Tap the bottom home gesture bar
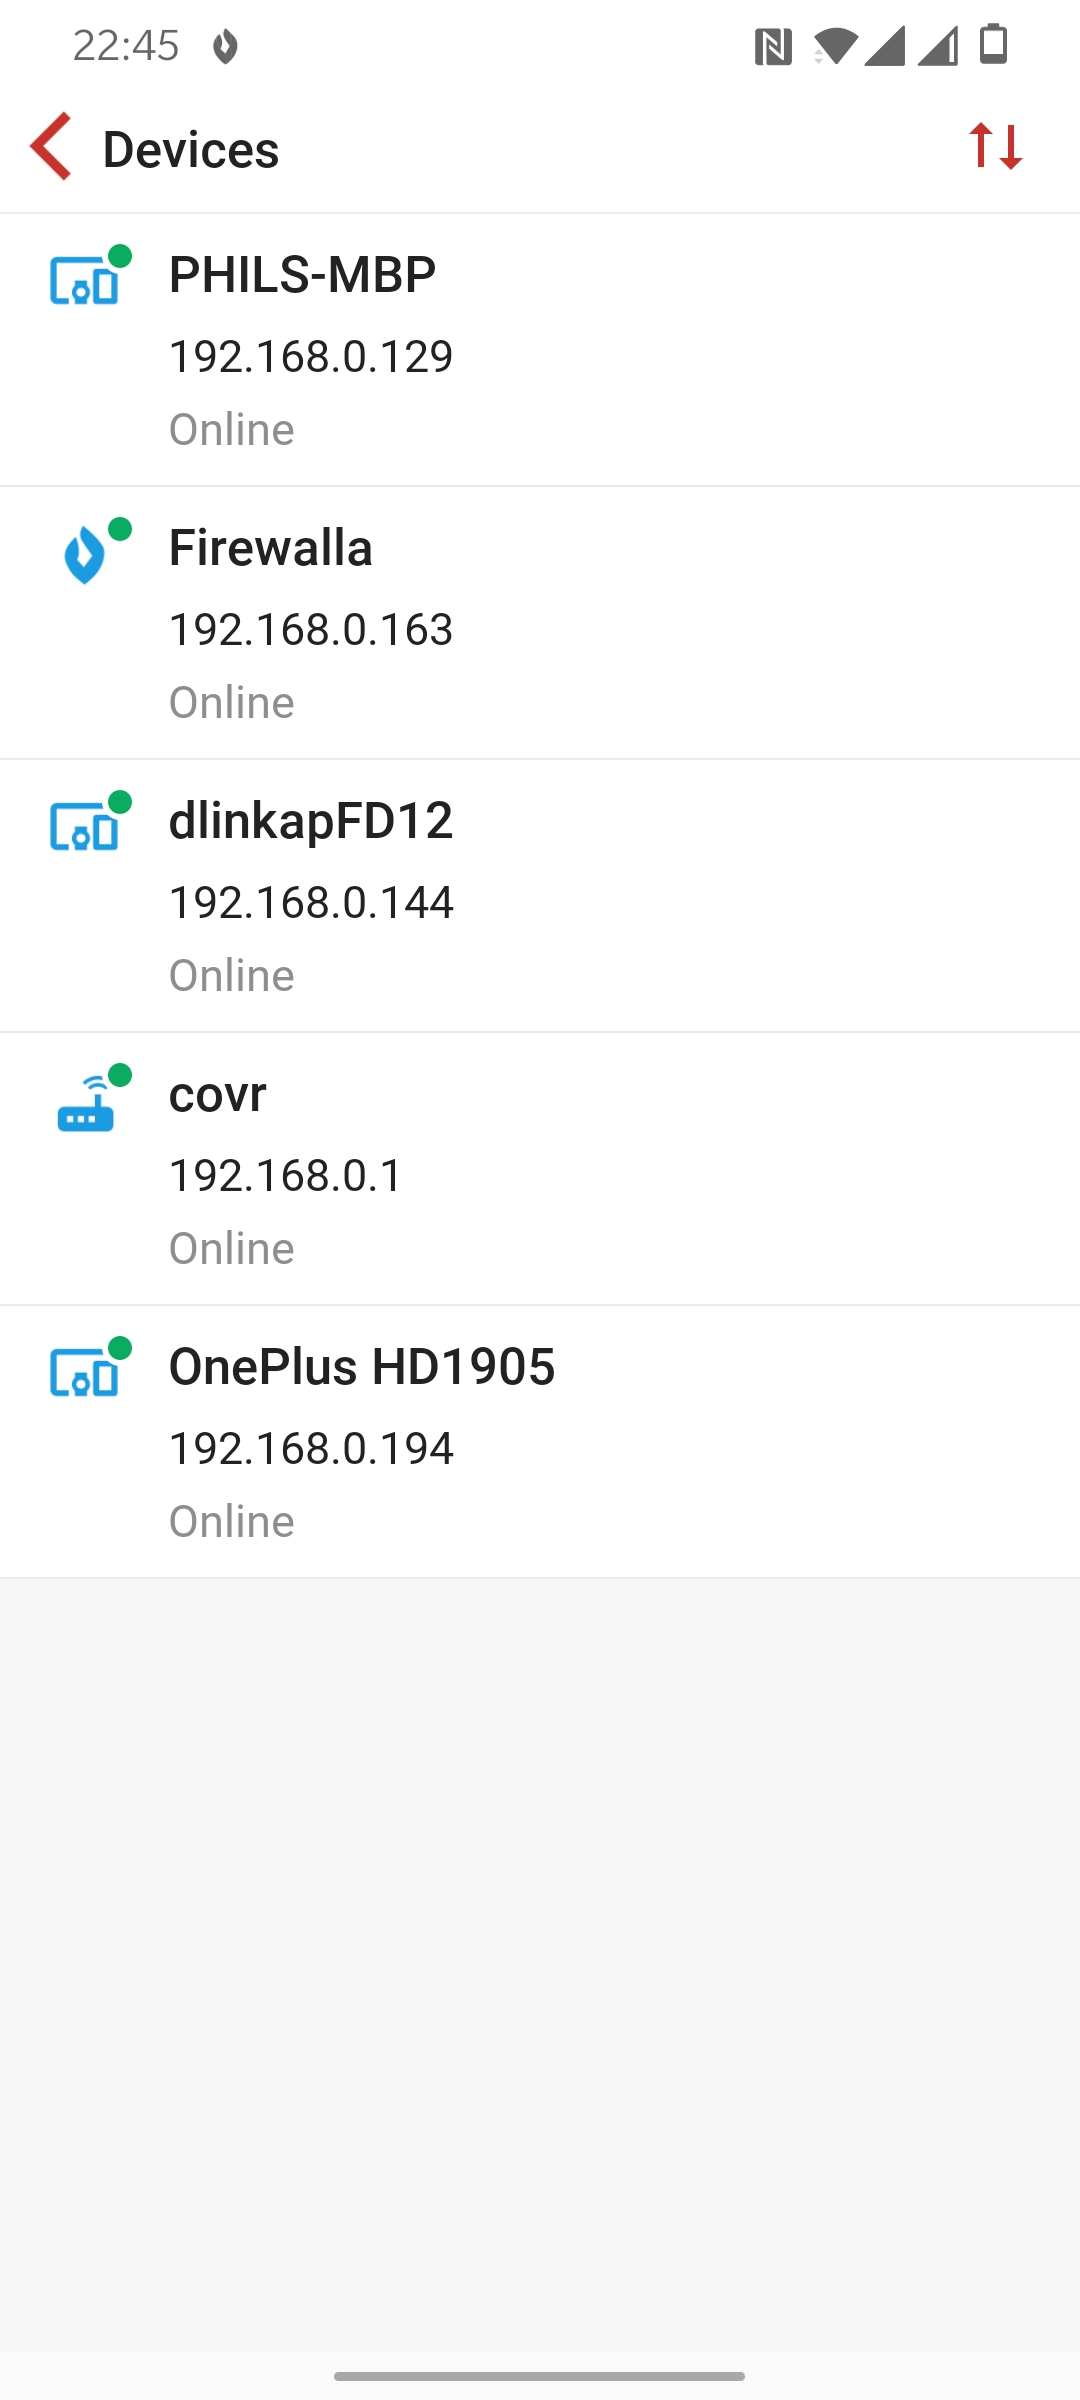 pos(540,2376)
